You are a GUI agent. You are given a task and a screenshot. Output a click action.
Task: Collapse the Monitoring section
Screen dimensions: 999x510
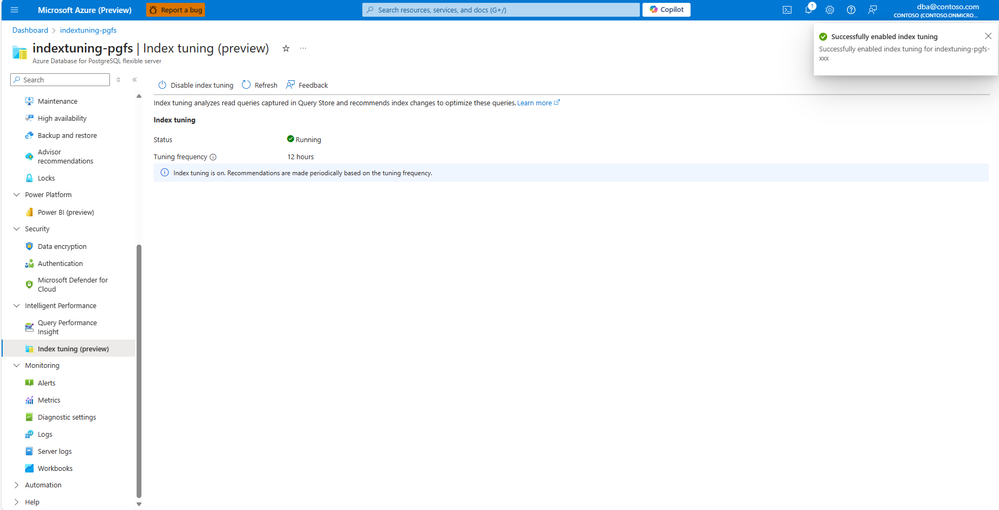point(17,365)
